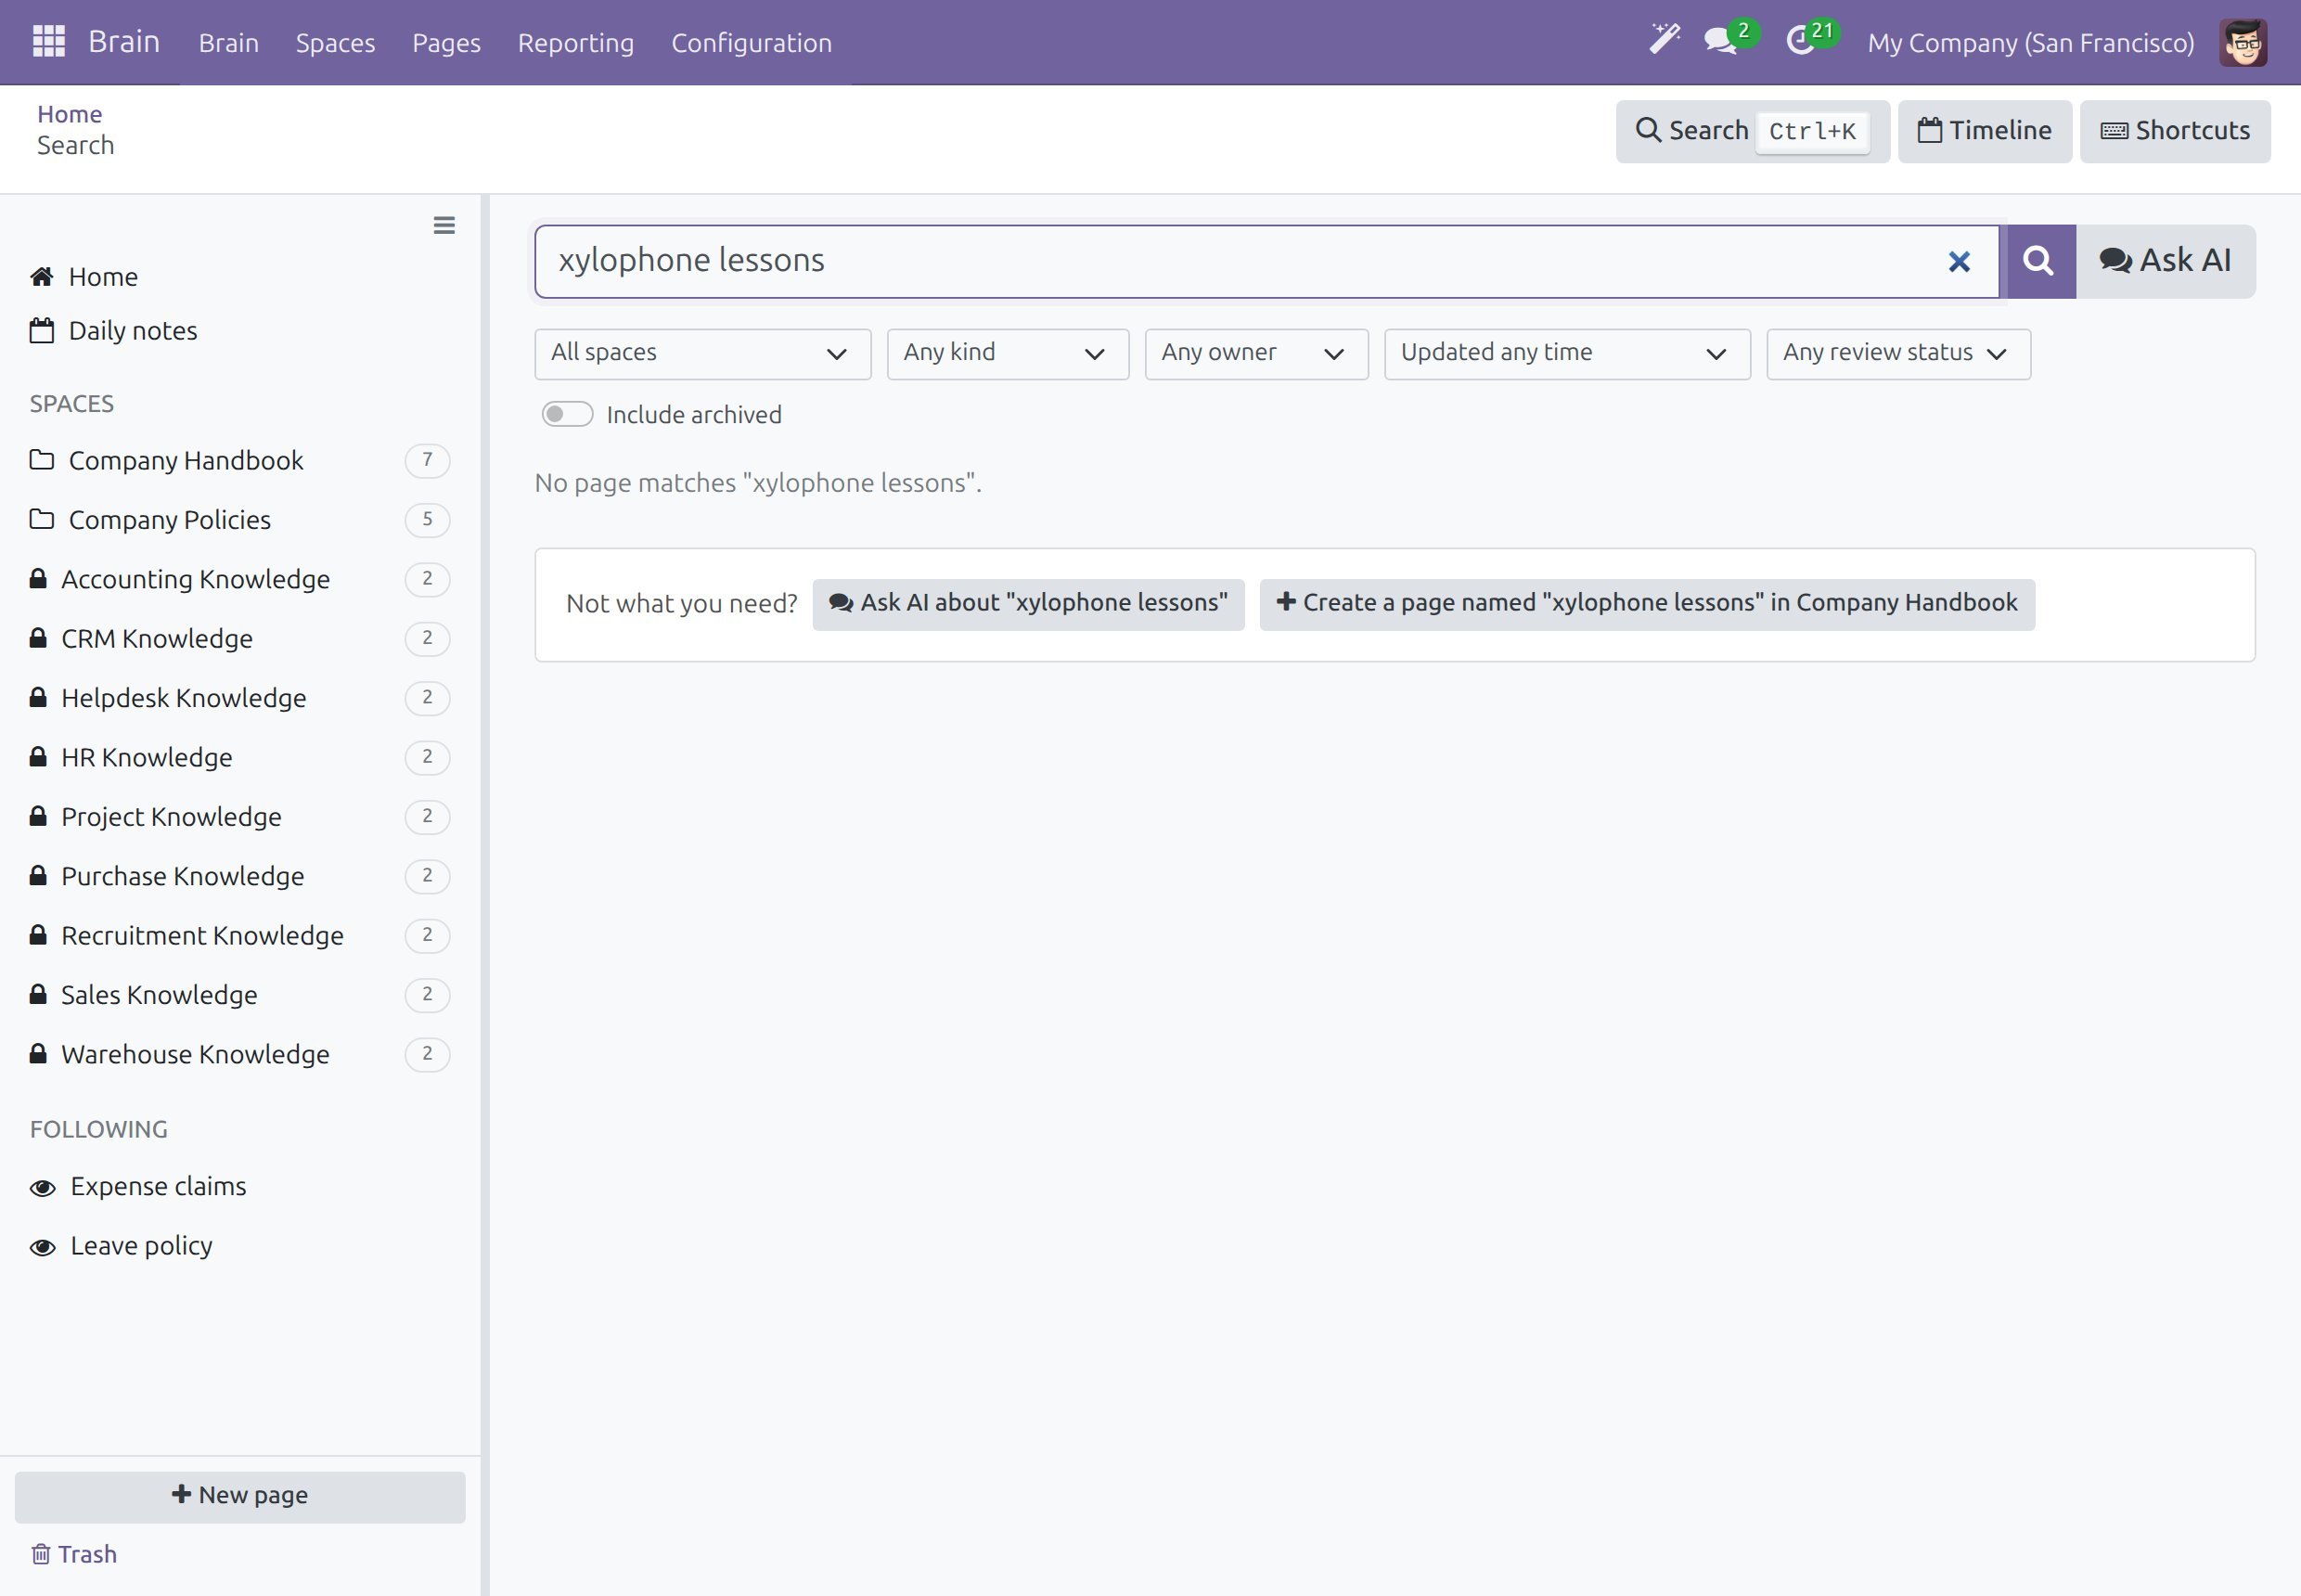Screen dimensions: 2301x1596
Task: Open the Pages menu
Action: coord(446,43)
